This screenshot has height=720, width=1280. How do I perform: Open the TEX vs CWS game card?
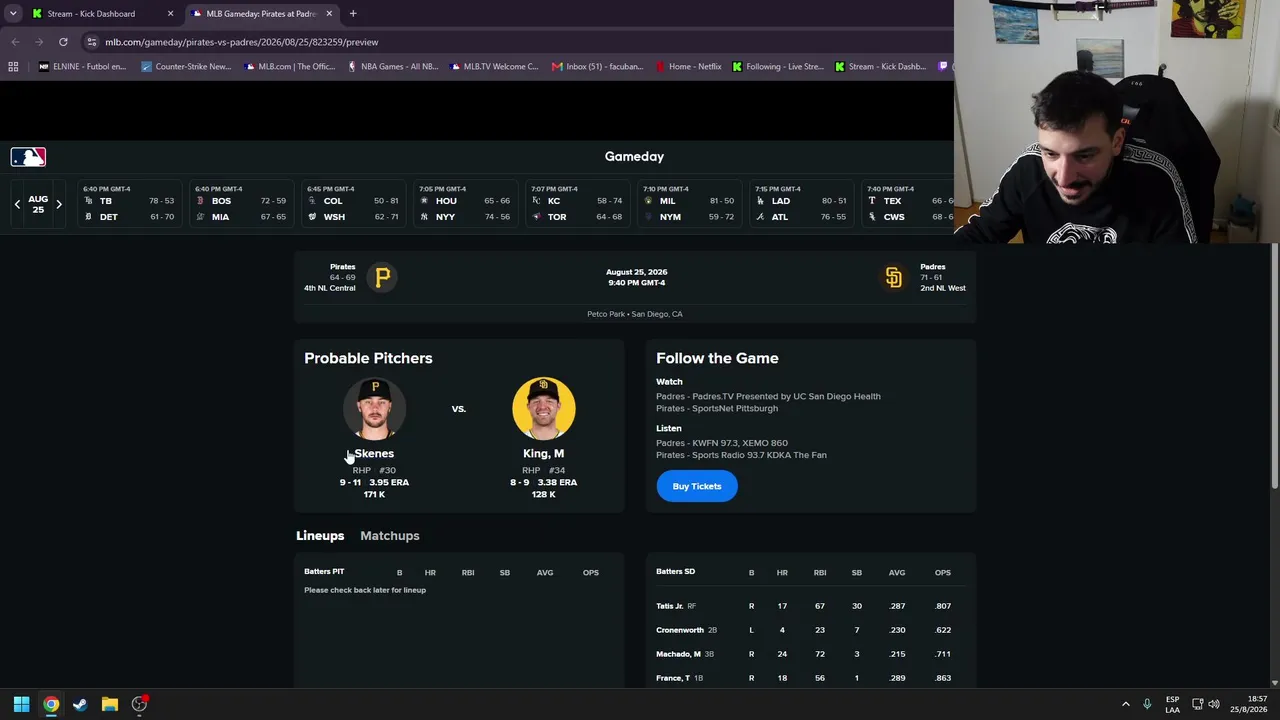coord(908,203)
